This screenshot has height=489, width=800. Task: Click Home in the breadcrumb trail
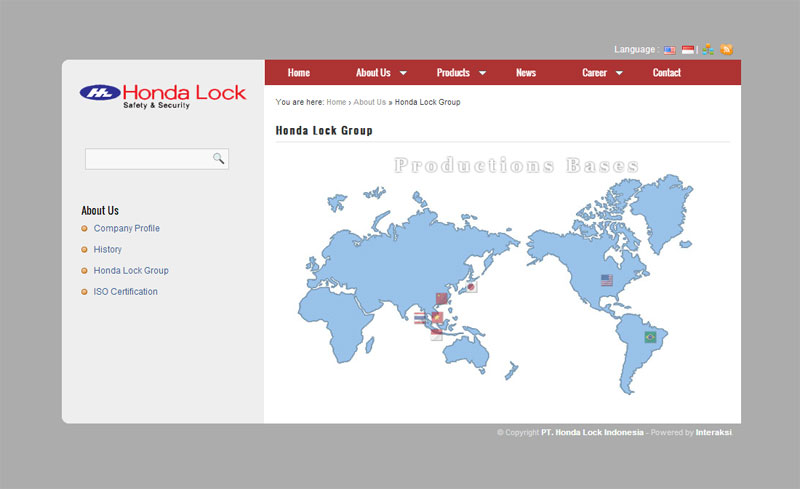point(336,102)
